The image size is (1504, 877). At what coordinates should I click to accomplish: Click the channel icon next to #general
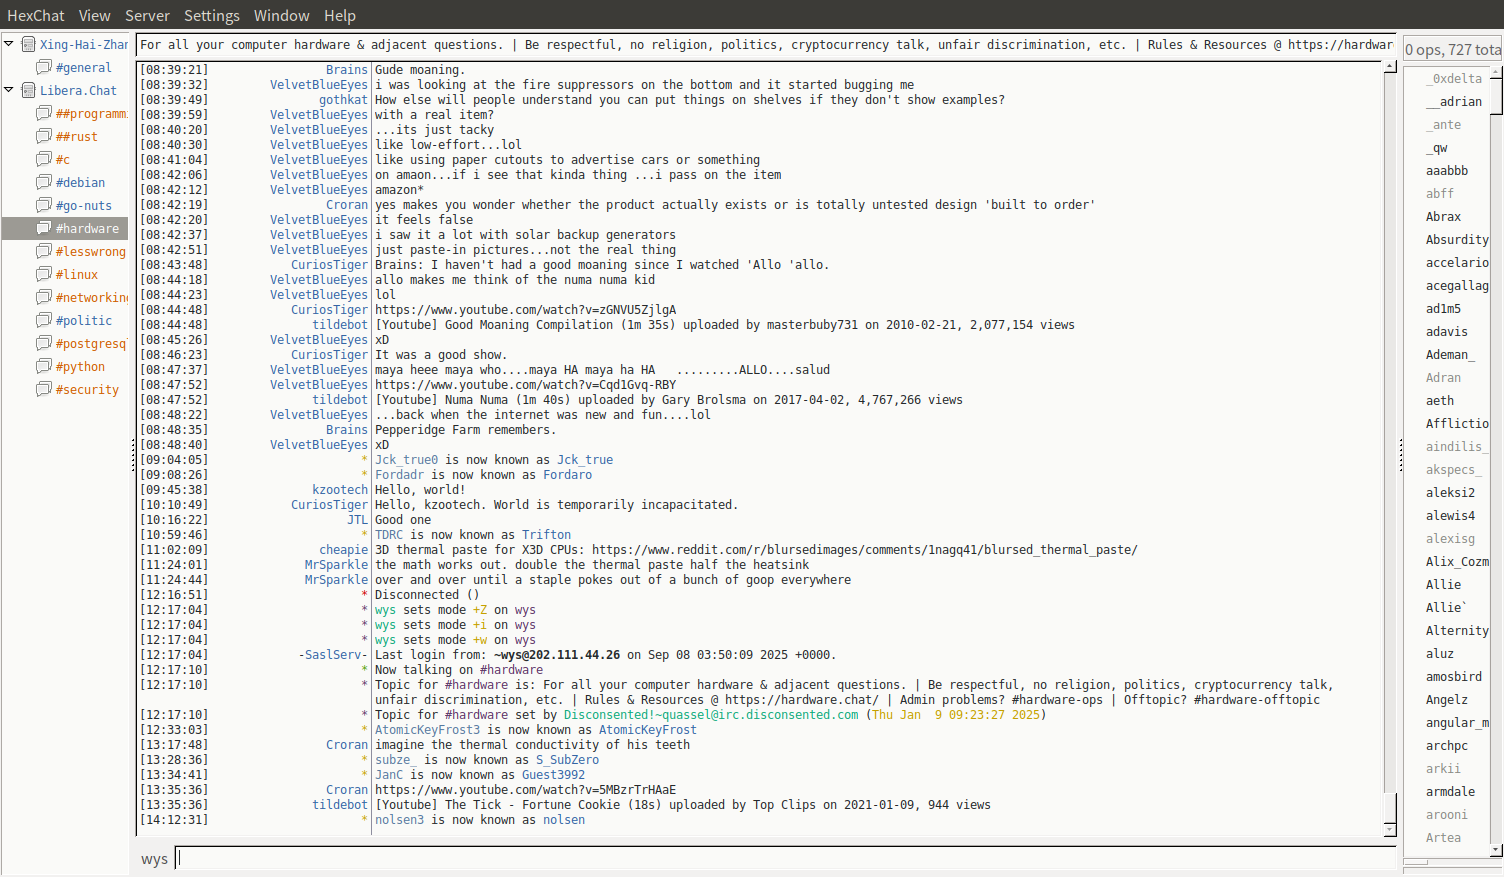pyautogui.click(x=44, y=67)
